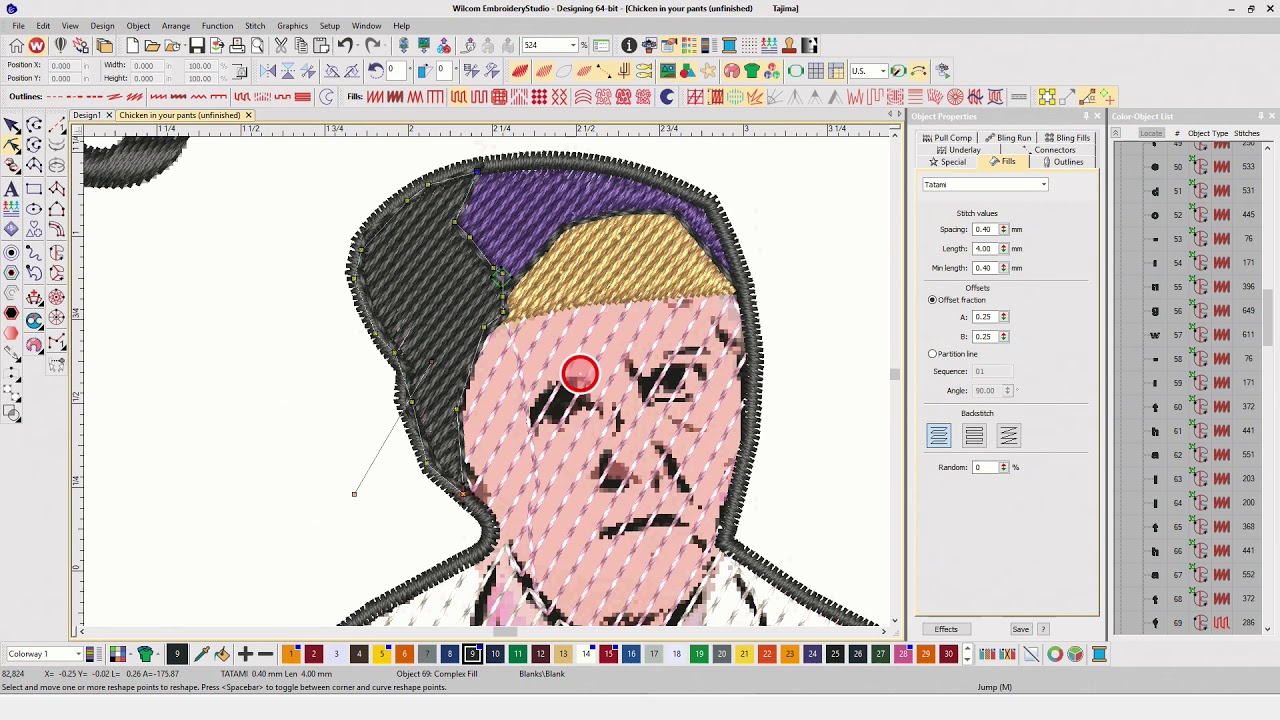Click the rubber stamp icon

tap(789, 45)
